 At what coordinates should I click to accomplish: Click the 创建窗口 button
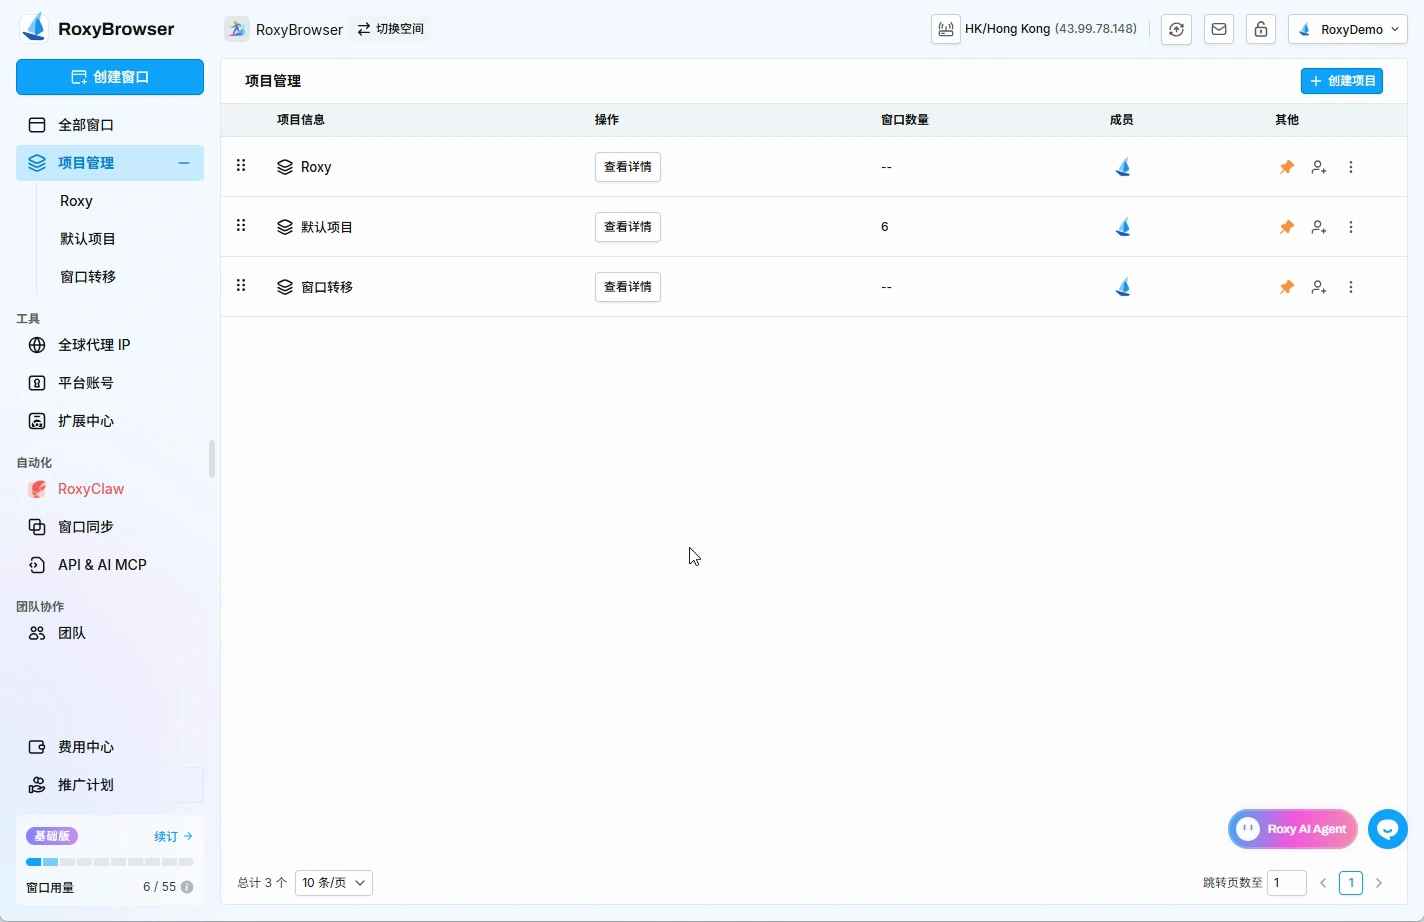110,77
